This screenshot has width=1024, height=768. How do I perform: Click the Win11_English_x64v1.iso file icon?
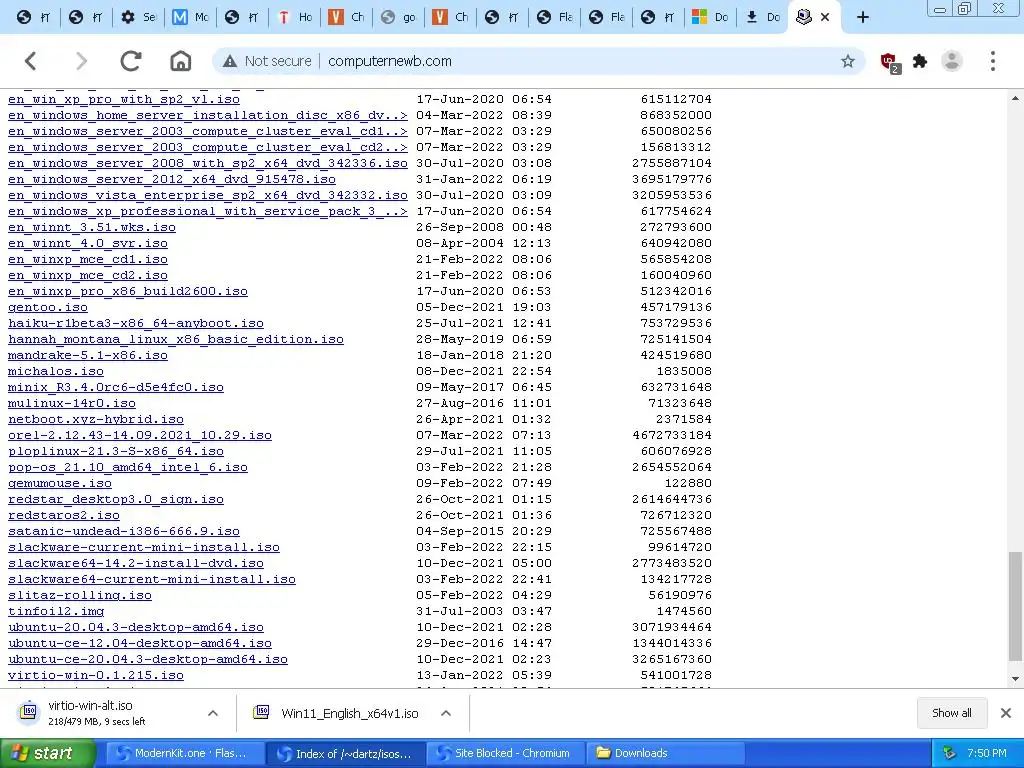pos(261,712)
